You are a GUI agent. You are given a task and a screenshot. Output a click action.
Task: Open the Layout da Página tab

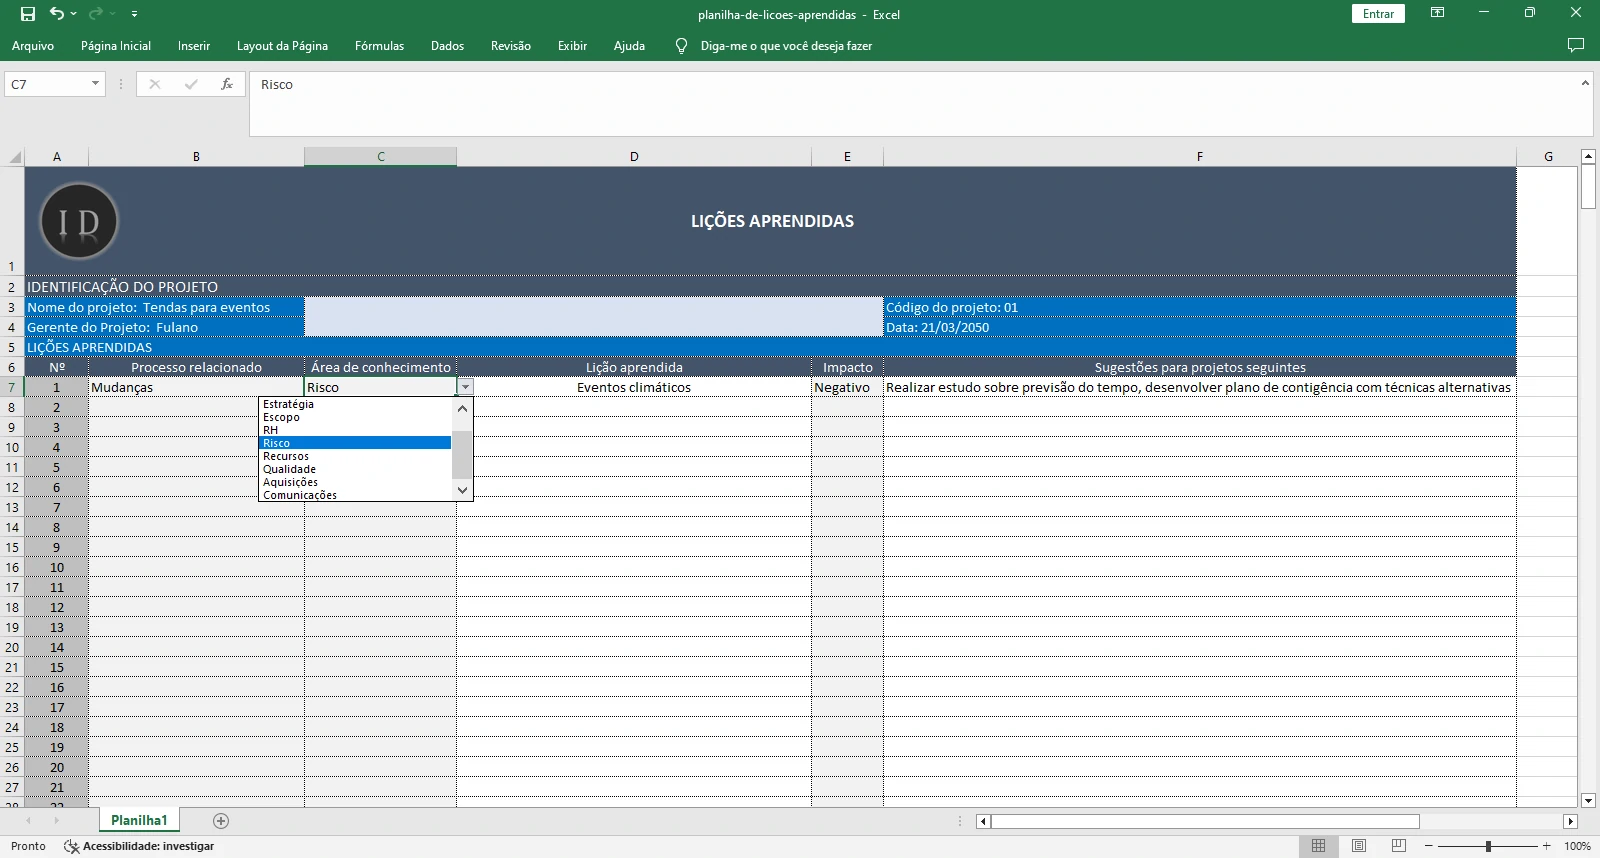point(282,46)
